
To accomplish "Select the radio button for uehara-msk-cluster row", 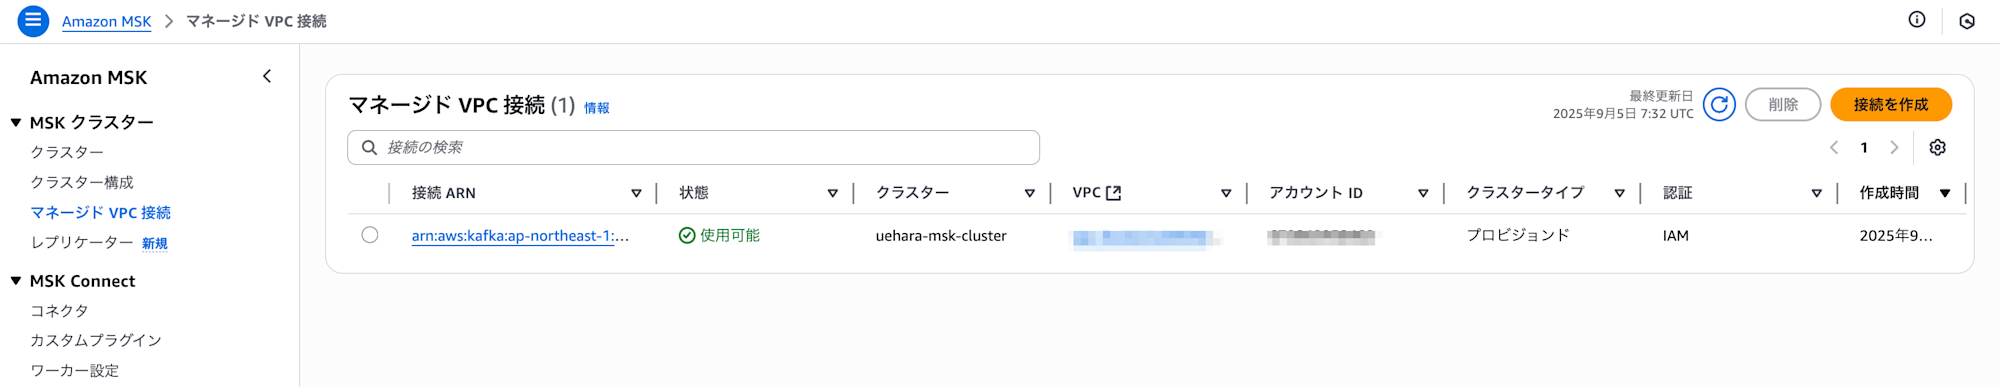I will point(370,235).
